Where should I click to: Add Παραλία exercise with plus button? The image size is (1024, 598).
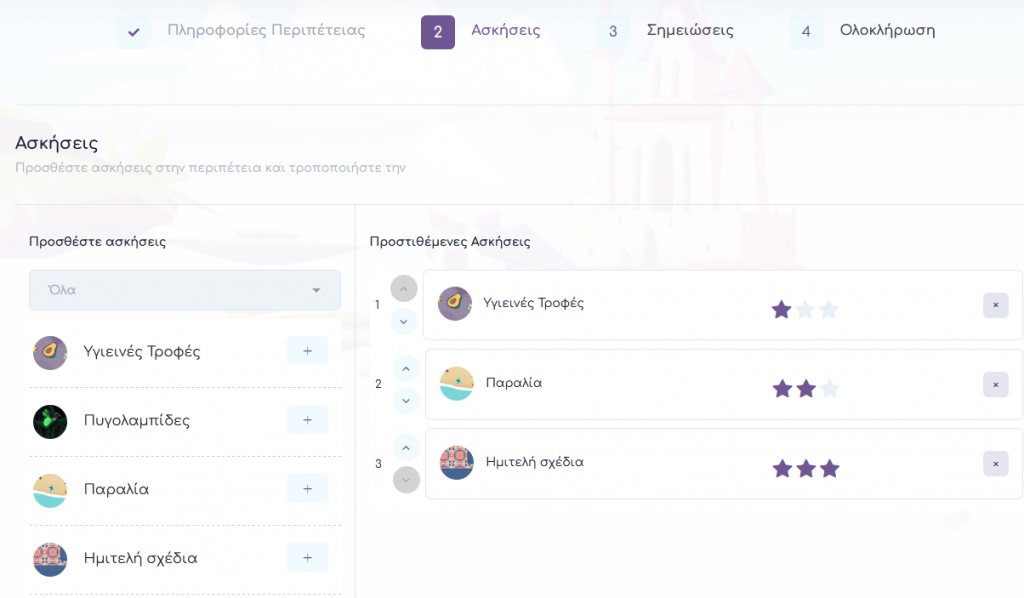coord(307,489)
